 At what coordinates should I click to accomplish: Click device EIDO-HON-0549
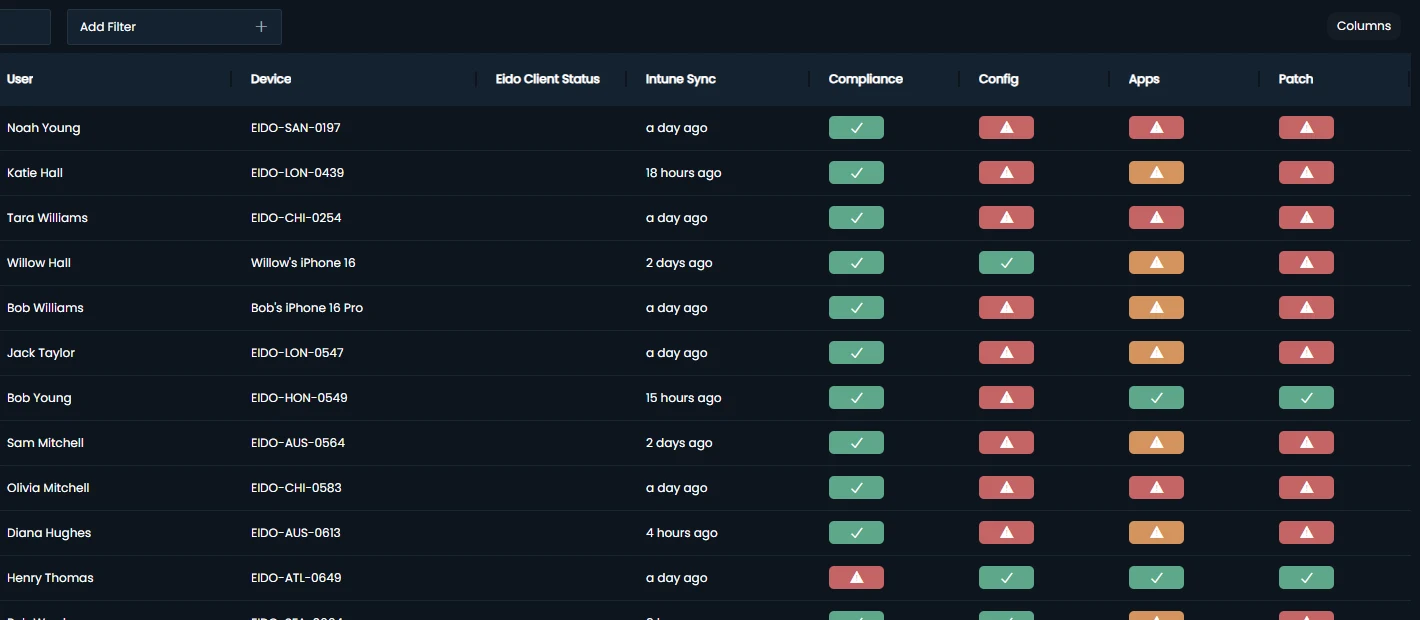(299, 398)
